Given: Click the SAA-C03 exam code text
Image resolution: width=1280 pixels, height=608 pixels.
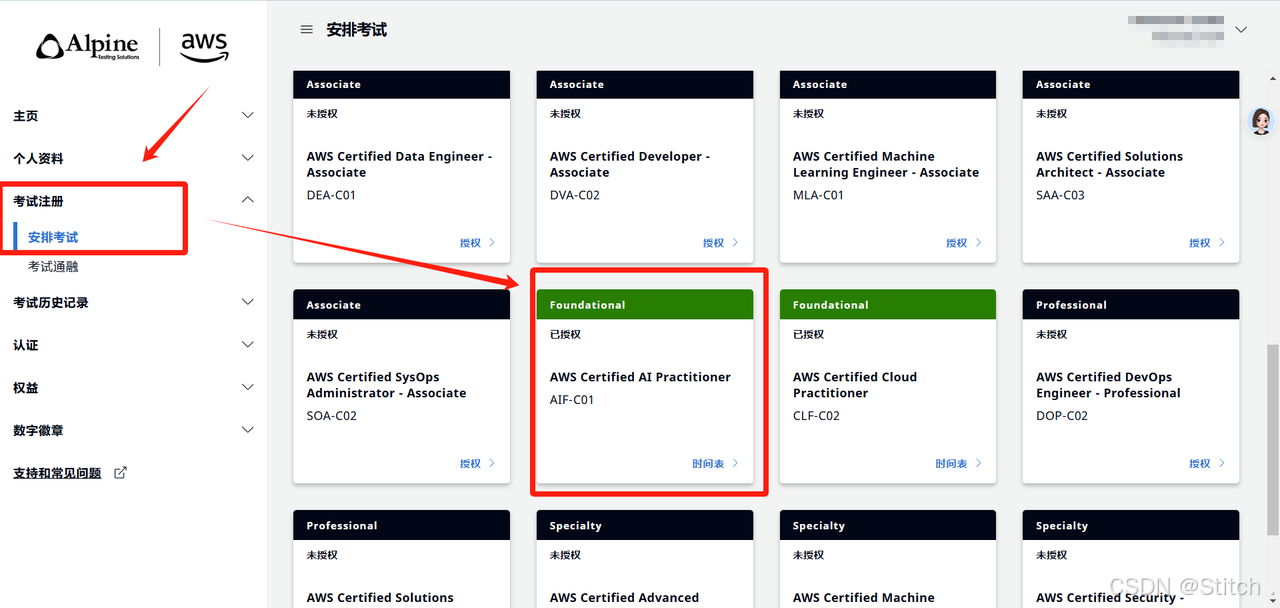Looking at the screenshot, I should [x=1060, y=195].
